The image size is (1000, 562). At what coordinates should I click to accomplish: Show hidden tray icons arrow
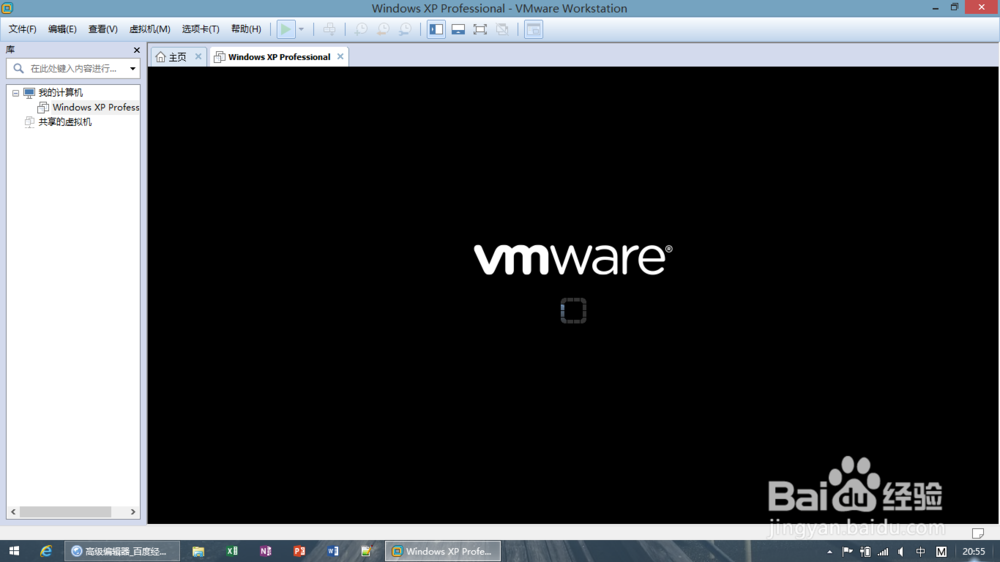pos(830,552)
